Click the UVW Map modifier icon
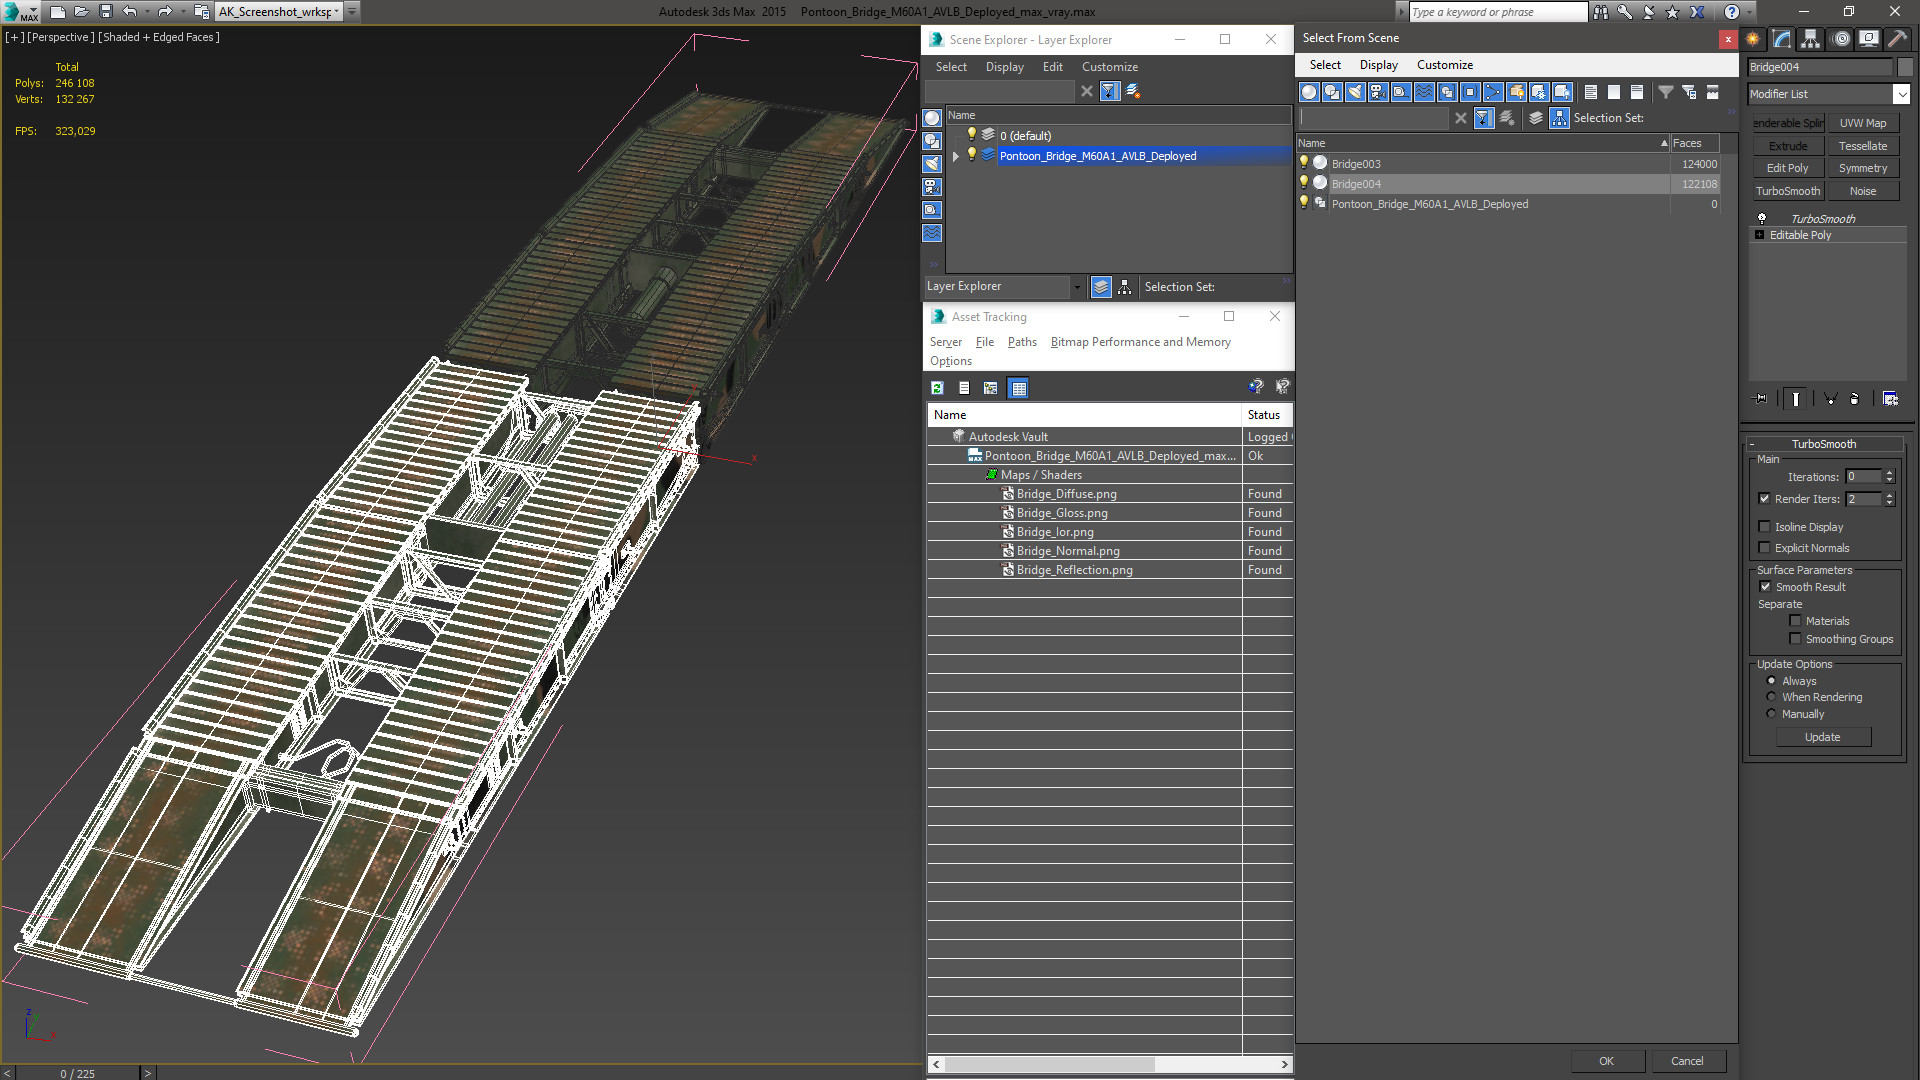This screenshot has height=1080, width=1920. click(x=1865, y=123)
